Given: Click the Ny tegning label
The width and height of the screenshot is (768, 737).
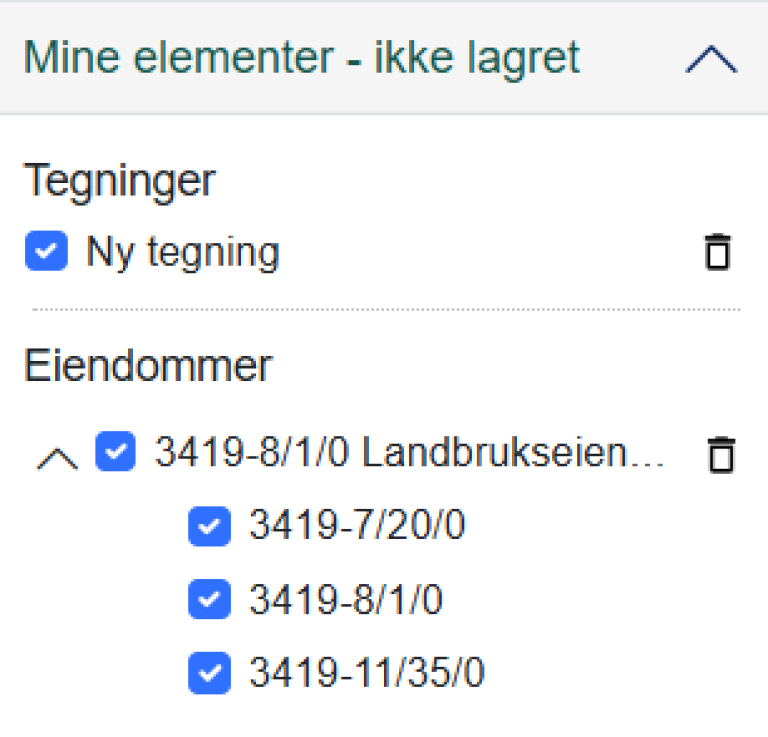Looking at the screenshot, I should point(182,252).
